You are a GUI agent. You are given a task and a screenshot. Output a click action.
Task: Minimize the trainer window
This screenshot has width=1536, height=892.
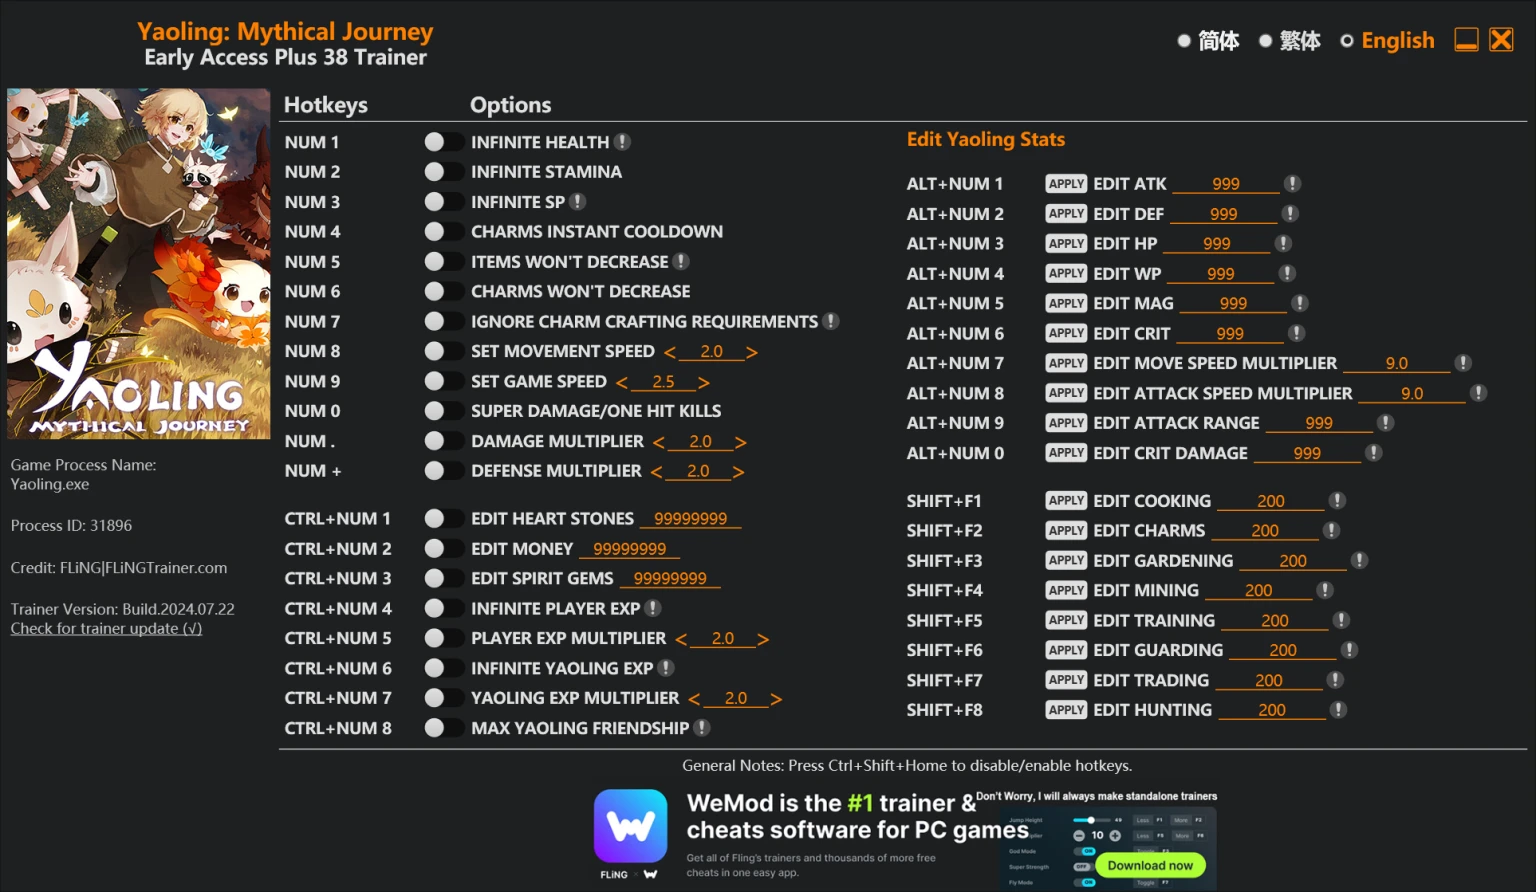point(1466,40)
